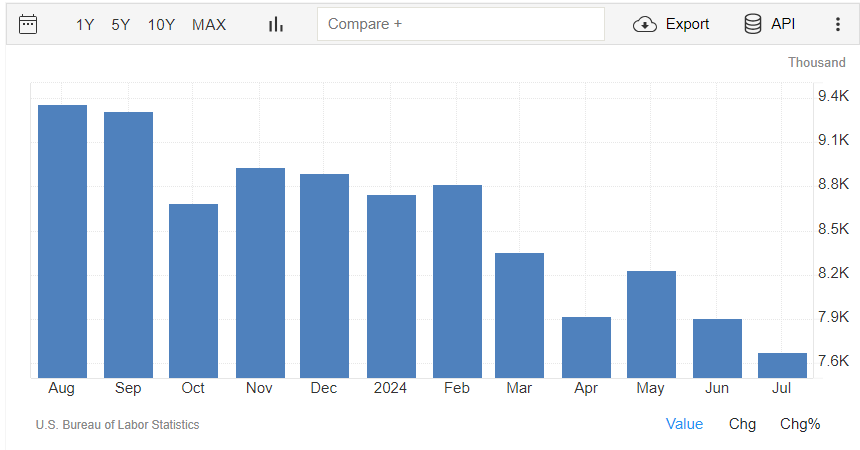Click the API label

pyautogui.click(x=783, y=24)
